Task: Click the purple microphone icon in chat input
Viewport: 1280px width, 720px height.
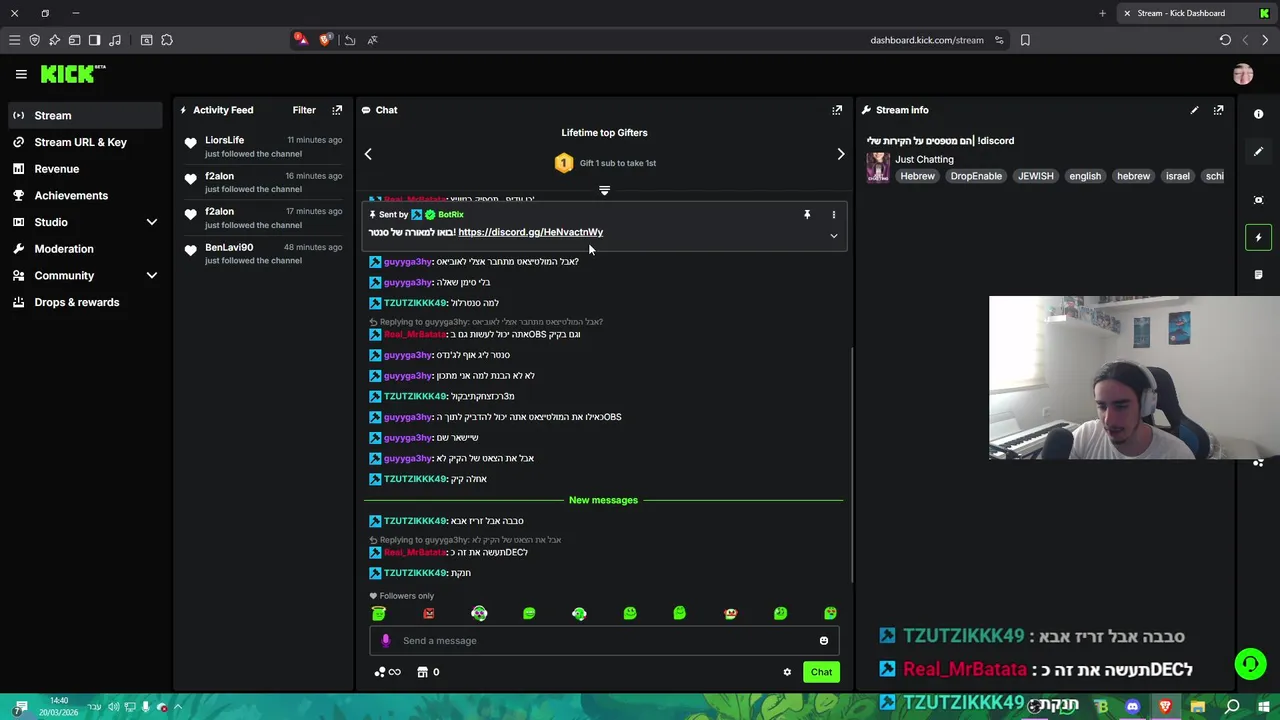Action: 386,641
